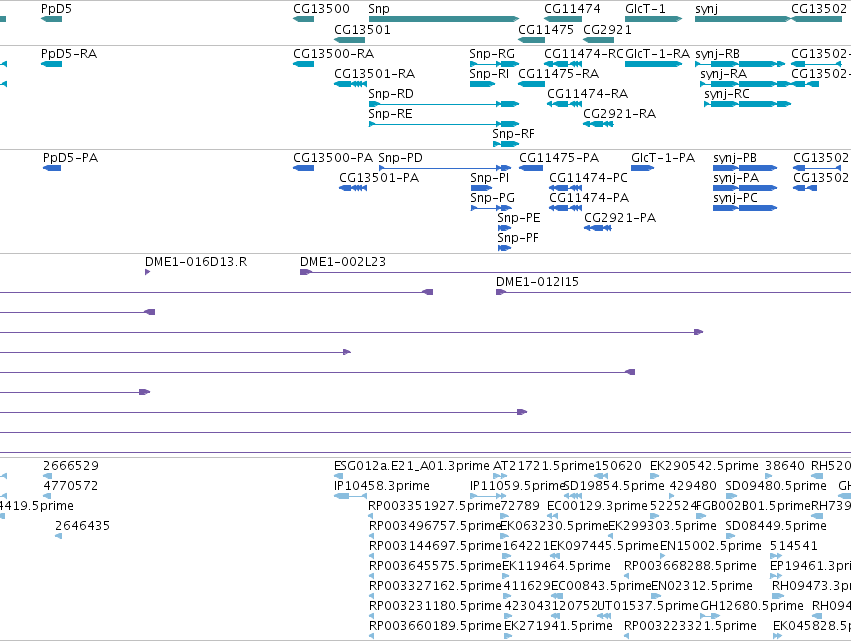Click EST RP003668288.5prime
The height and width of the screenshot is (641, 851).
[x=627, y=576]
